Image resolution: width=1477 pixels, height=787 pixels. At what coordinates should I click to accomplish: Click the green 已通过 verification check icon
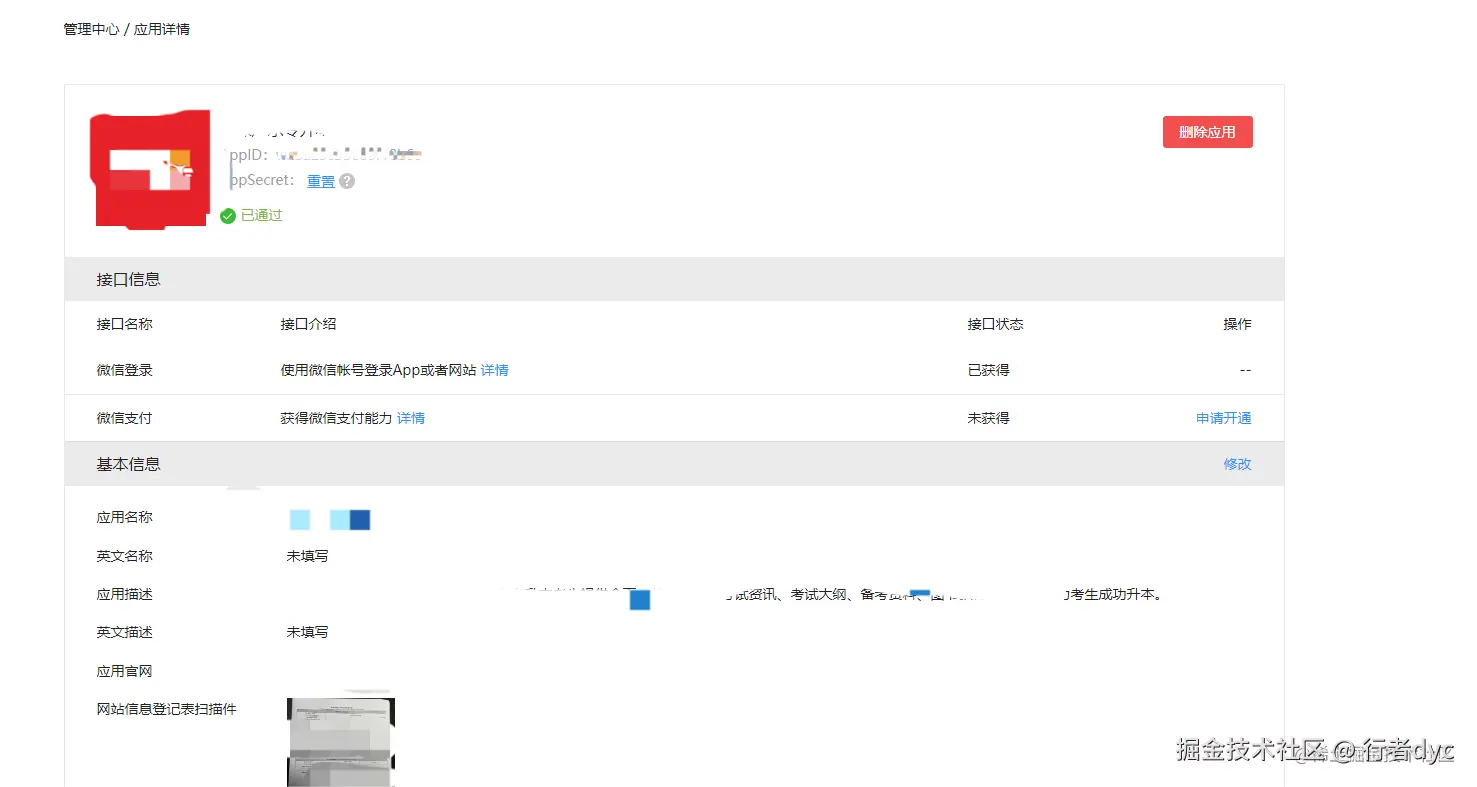pyautogui.click(x=226, y=215)
